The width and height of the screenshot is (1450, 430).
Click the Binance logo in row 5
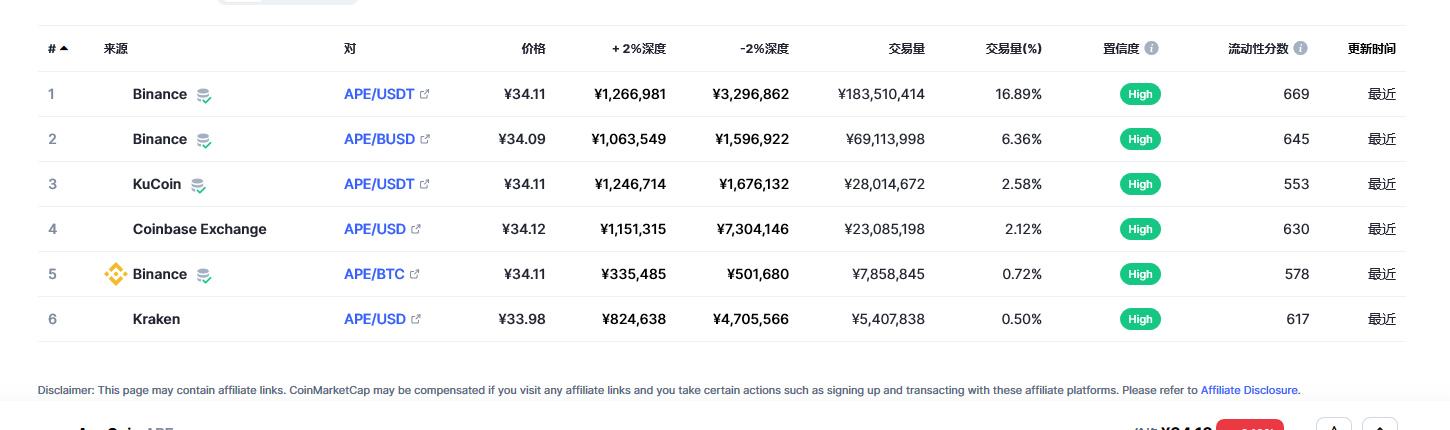[116, 274]
